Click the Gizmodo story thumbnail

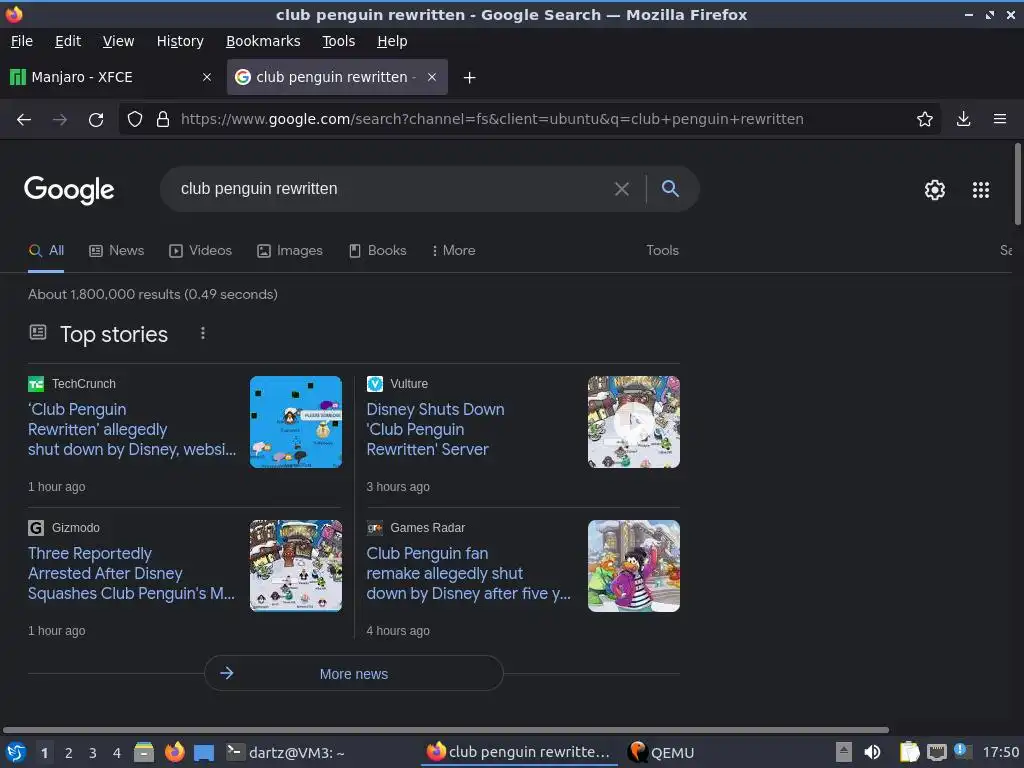click(296, 566)
